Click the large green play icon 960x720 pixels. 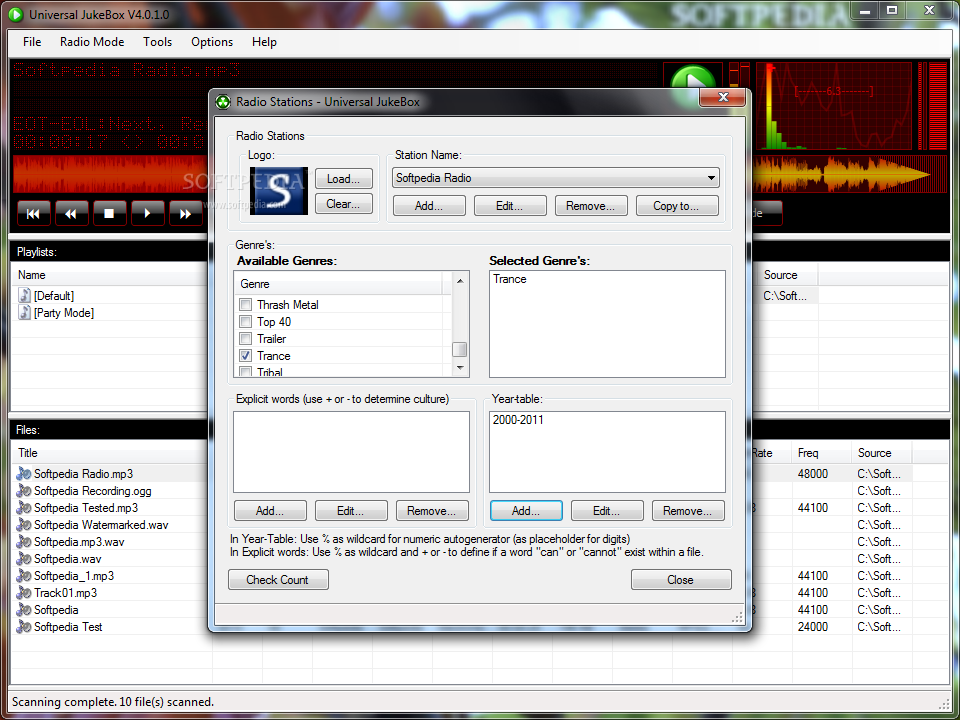693,77
